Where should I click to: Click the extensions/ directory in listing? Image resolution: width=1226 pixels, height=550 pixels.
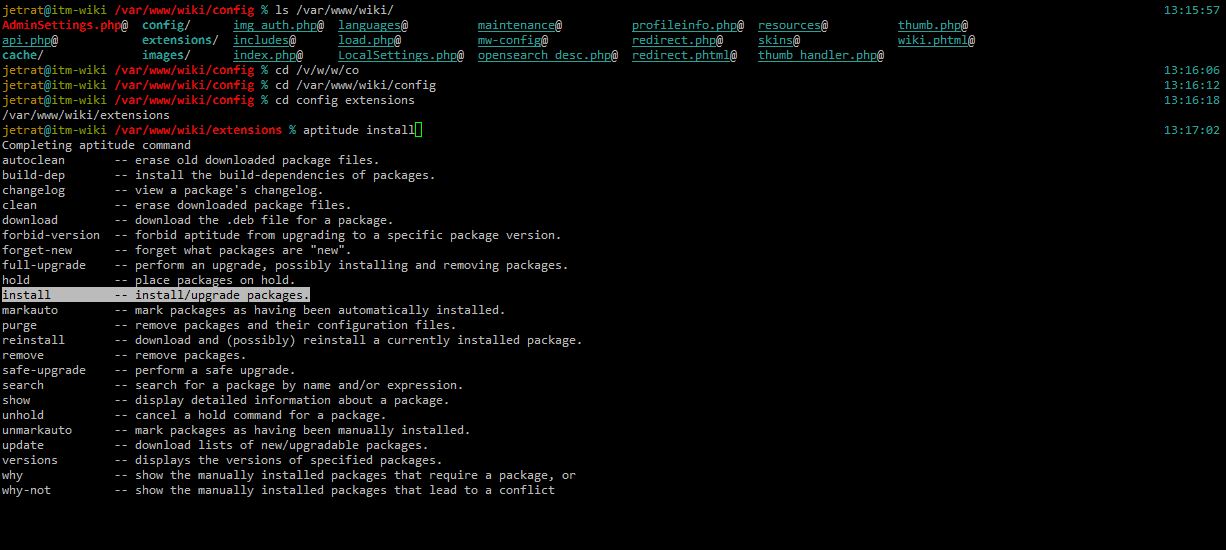(180, 40)
